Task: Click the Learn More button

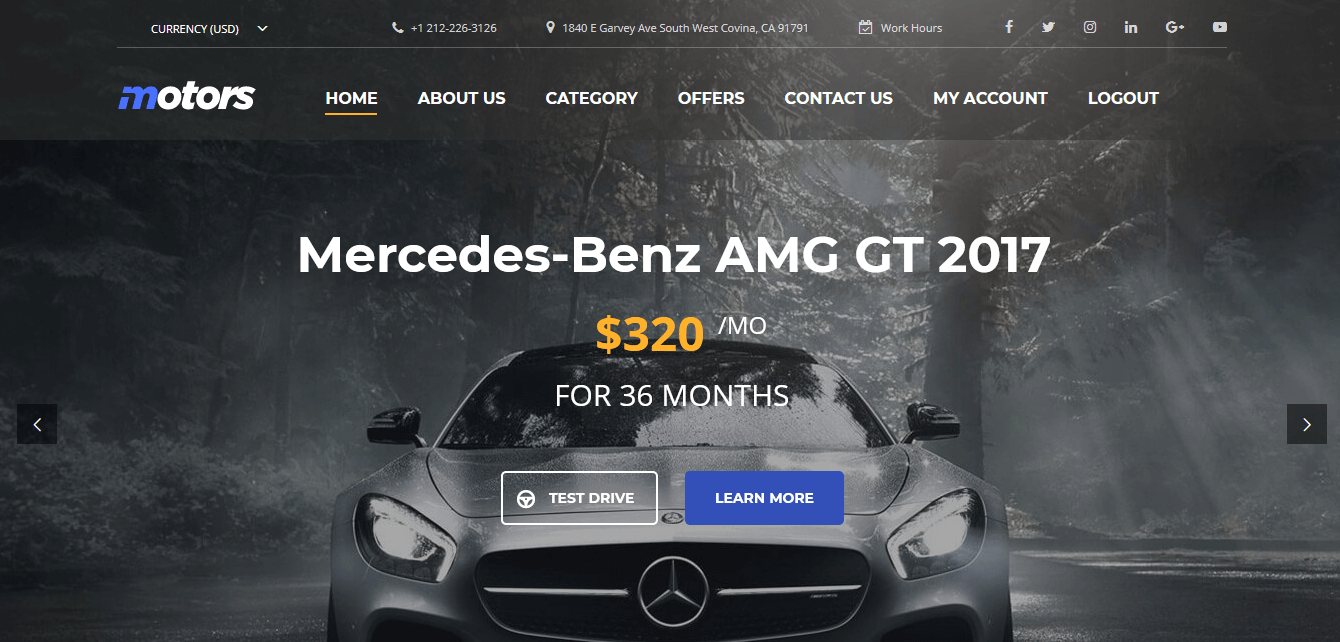Action: pyautogui.click(x=764, y=498)
